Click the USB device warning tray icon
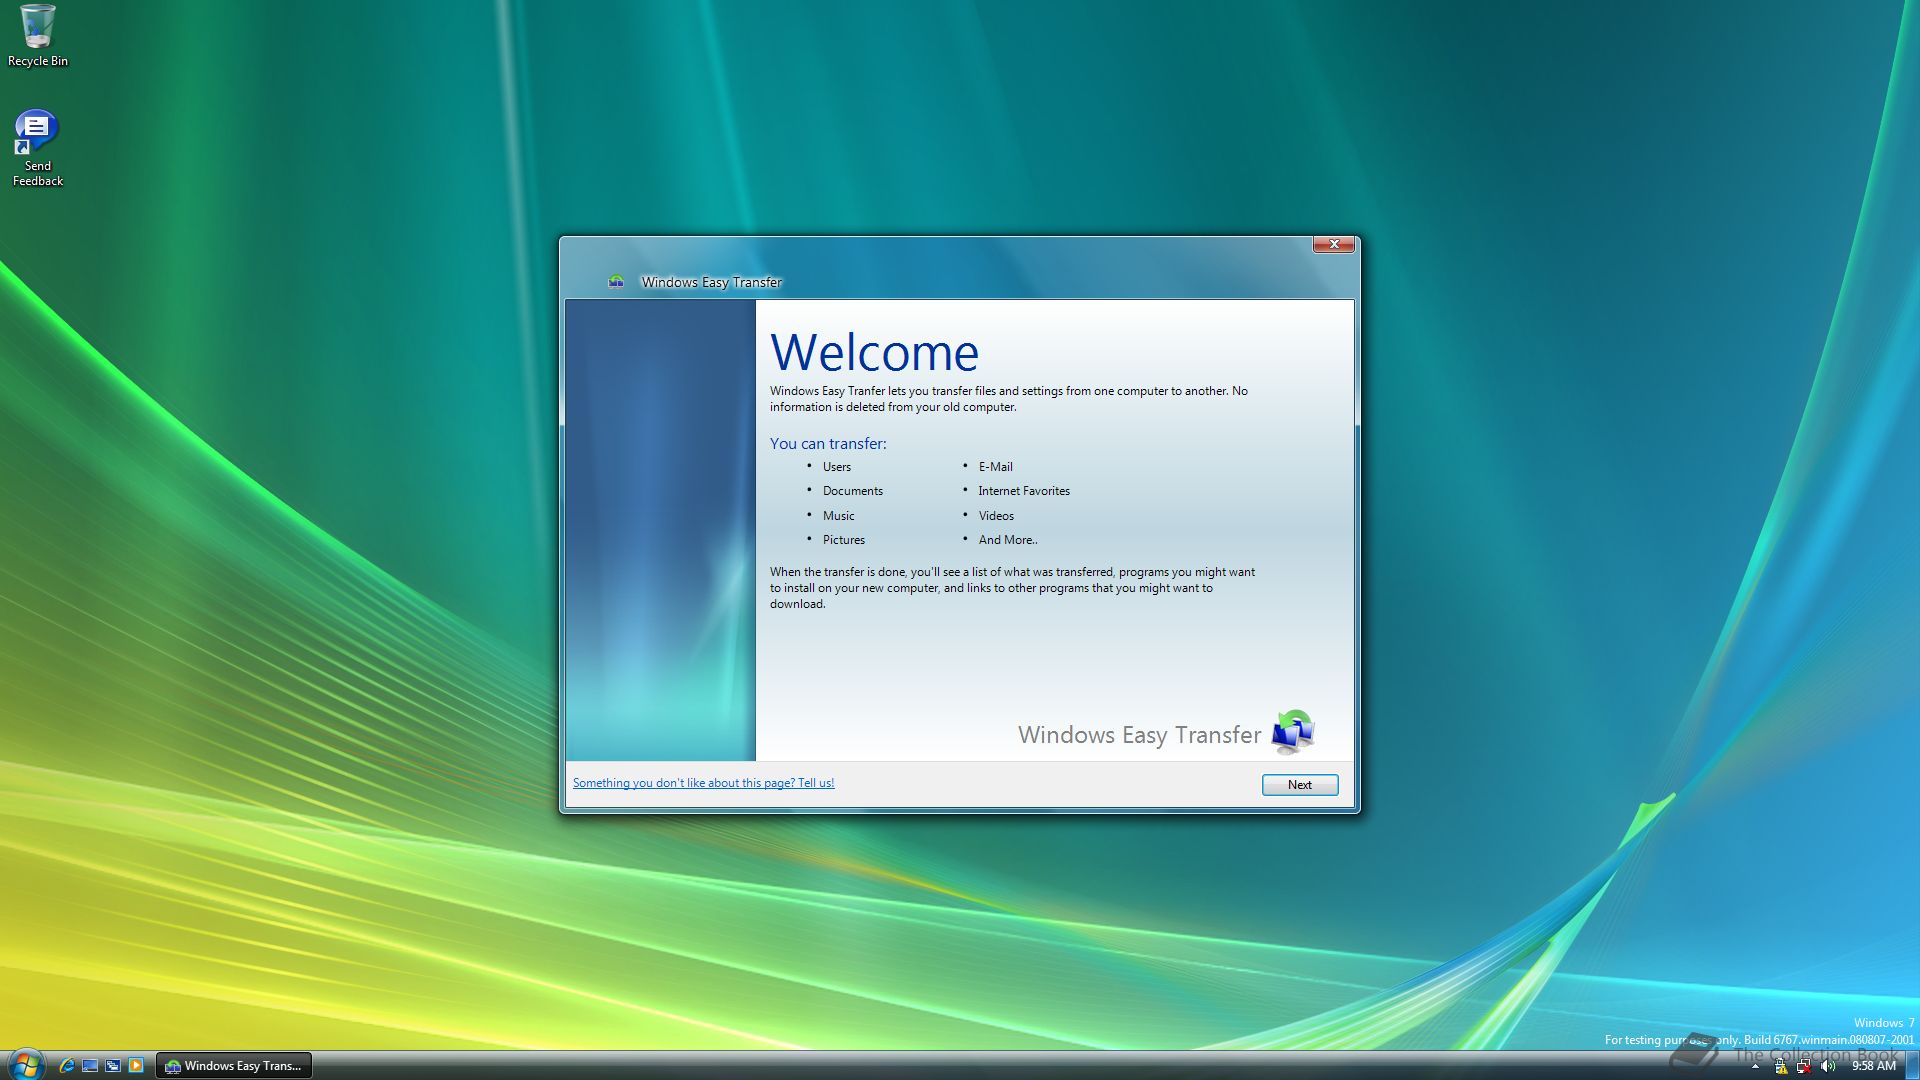Viewport: 1920px width, 1080px height. coord(1780,1067)
